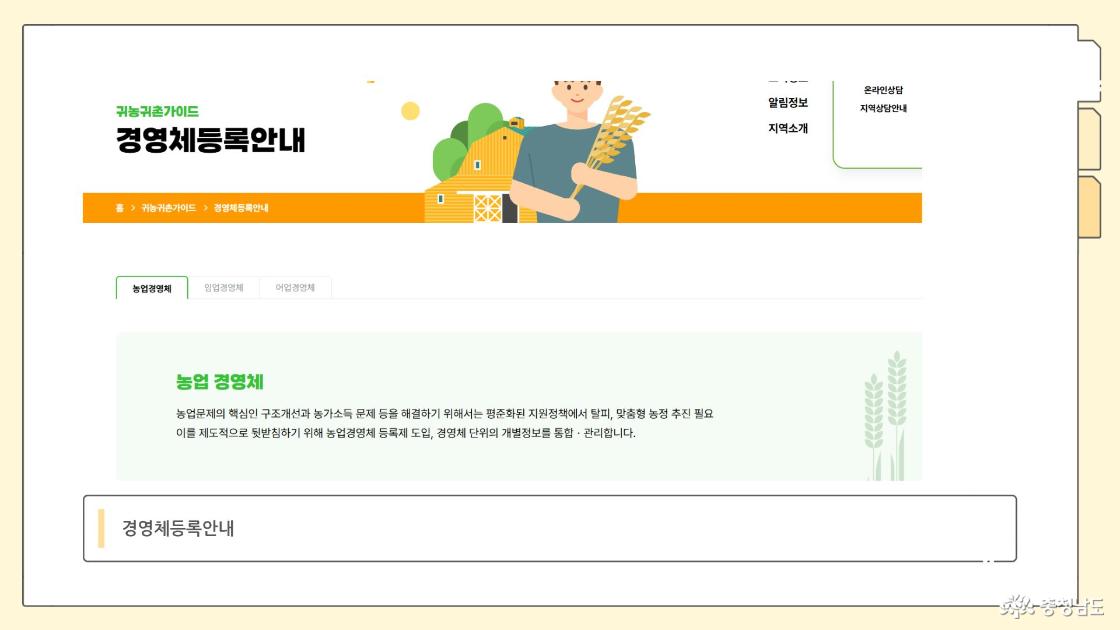Switch to the 임업경영체 tab
Viewport: 1120px width, 630px height.
point(224,288)
